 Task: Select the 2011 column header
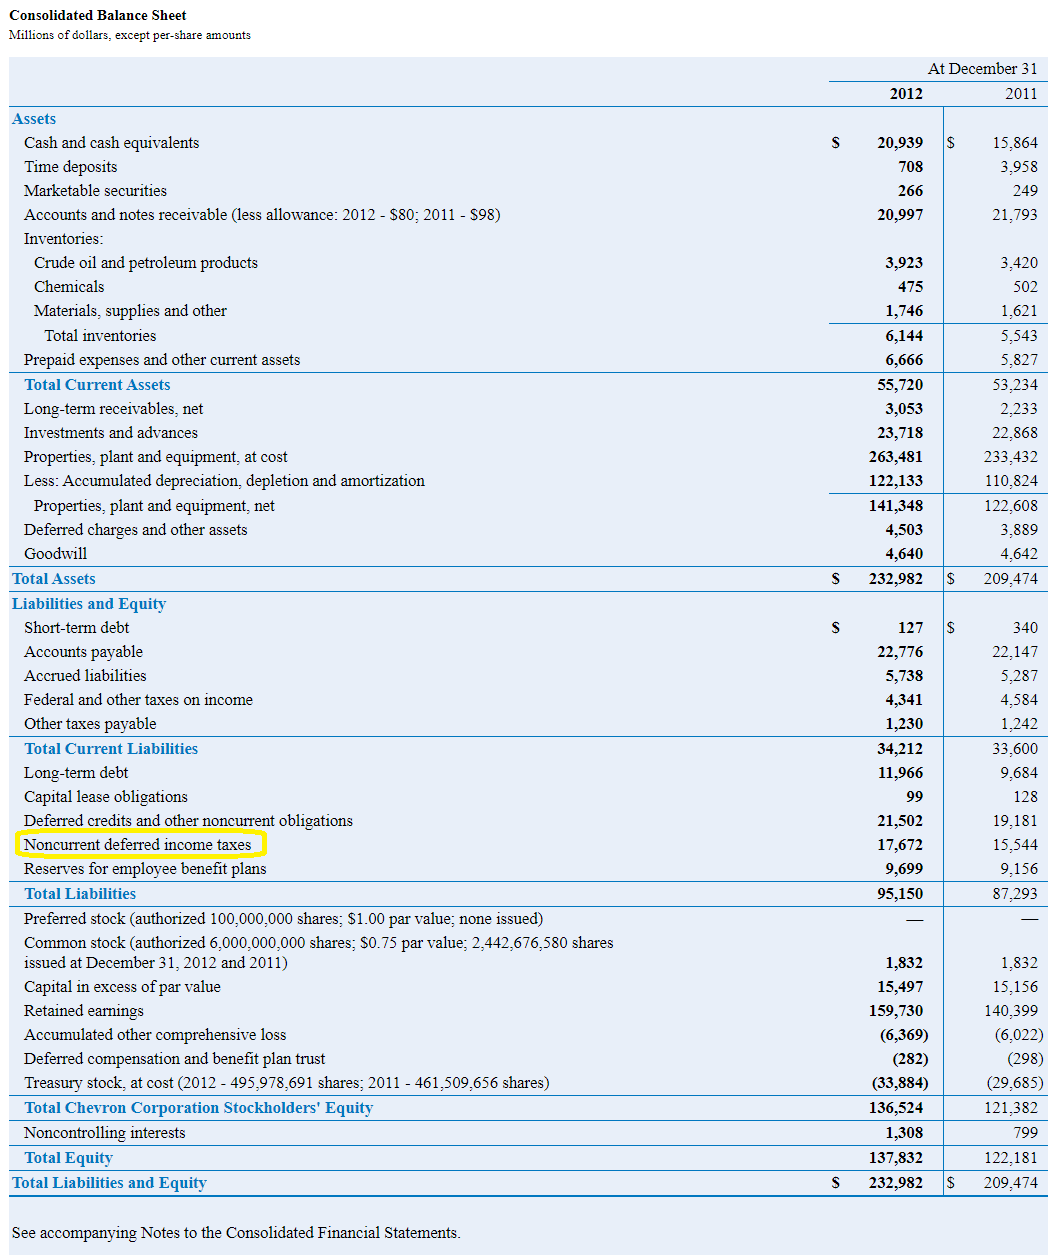pos(1021,94)
